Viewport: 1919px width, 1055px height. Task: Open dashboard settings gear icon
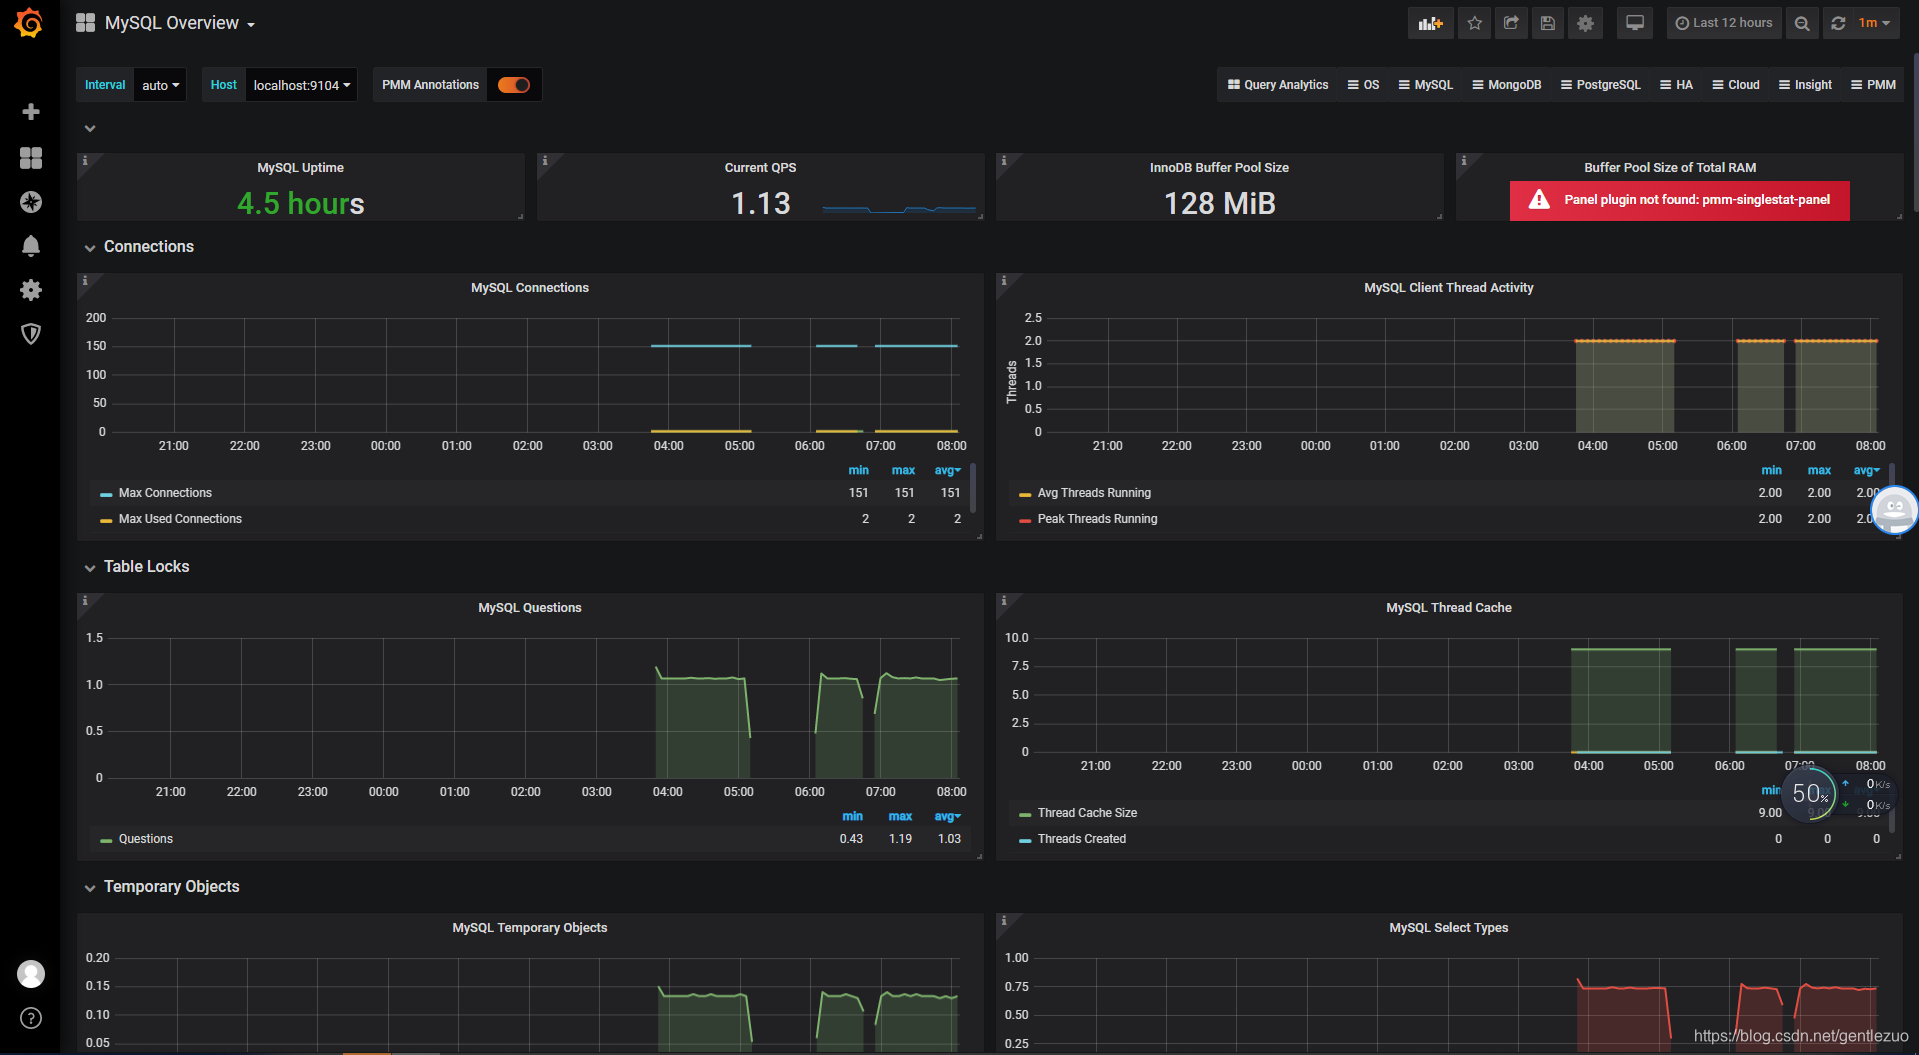1585,23
